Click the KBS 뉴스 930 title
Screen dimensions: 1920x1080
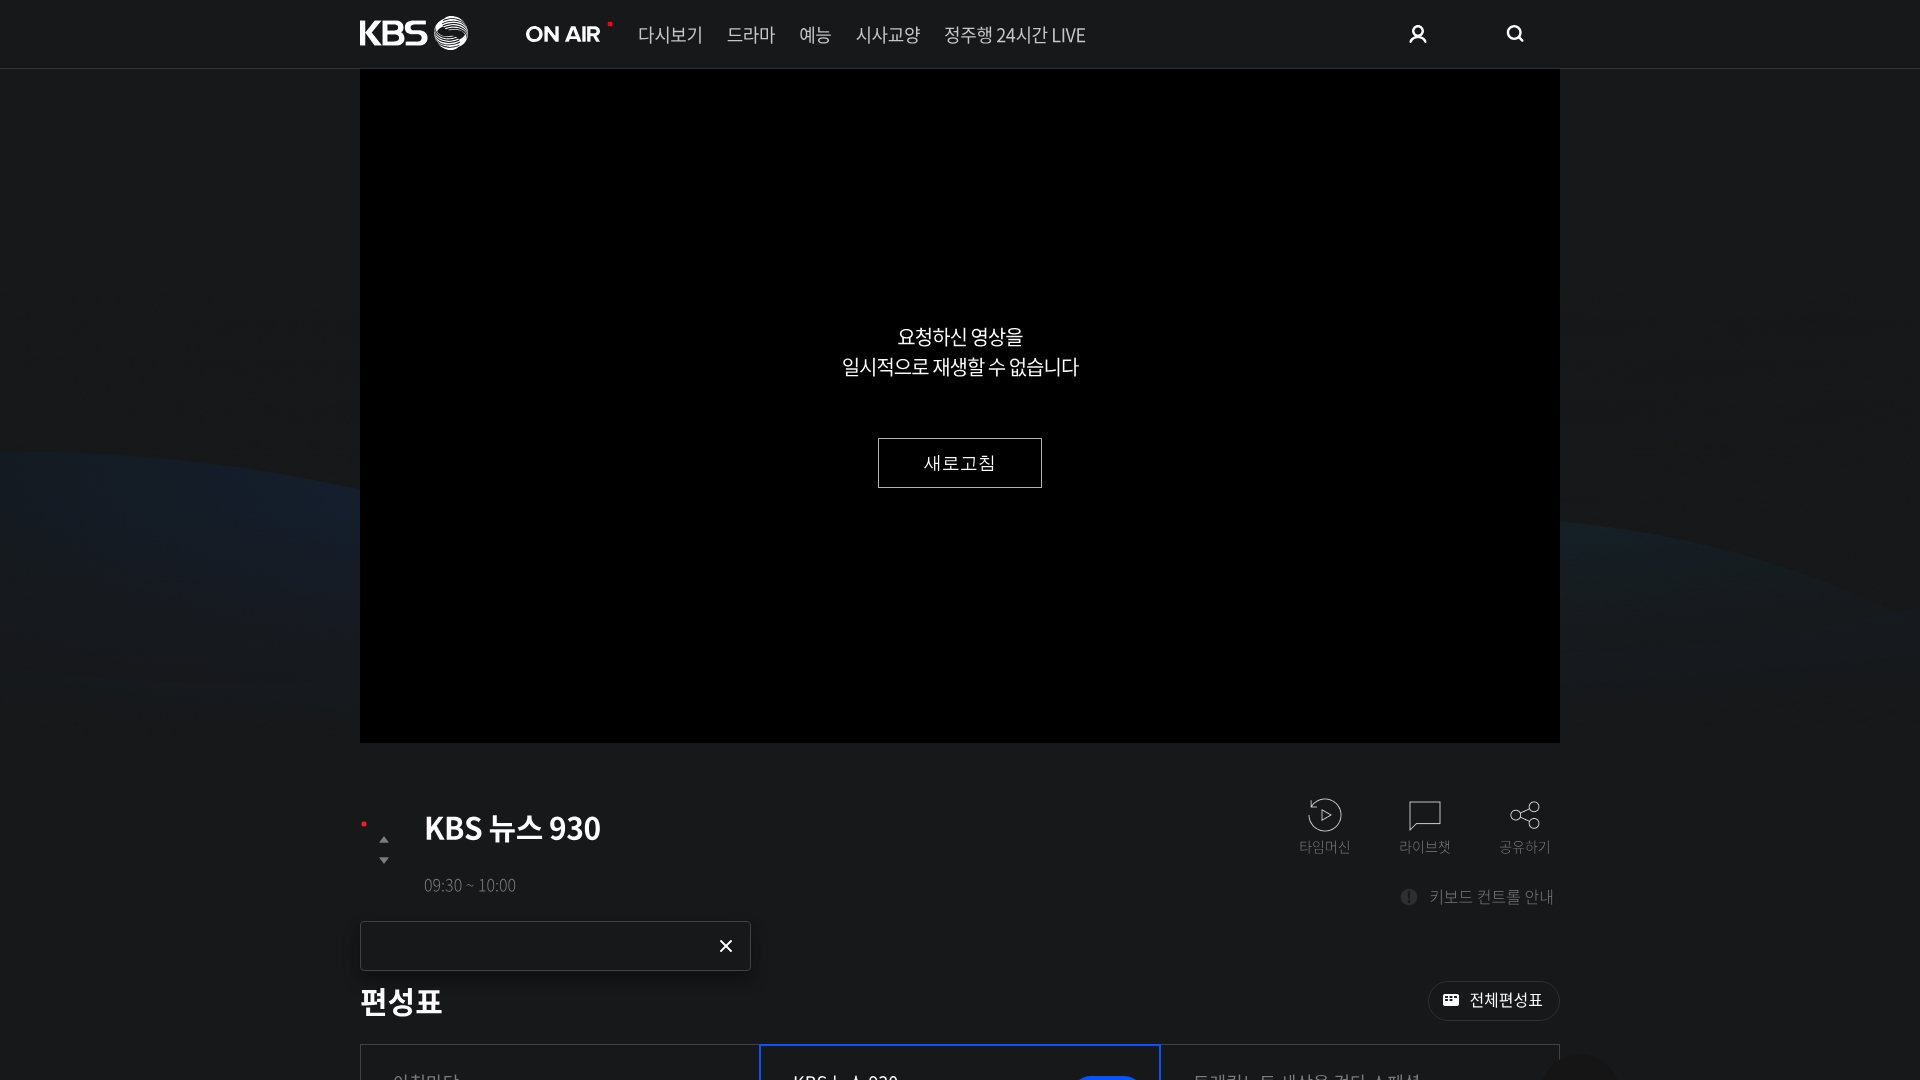coord(512,828)
